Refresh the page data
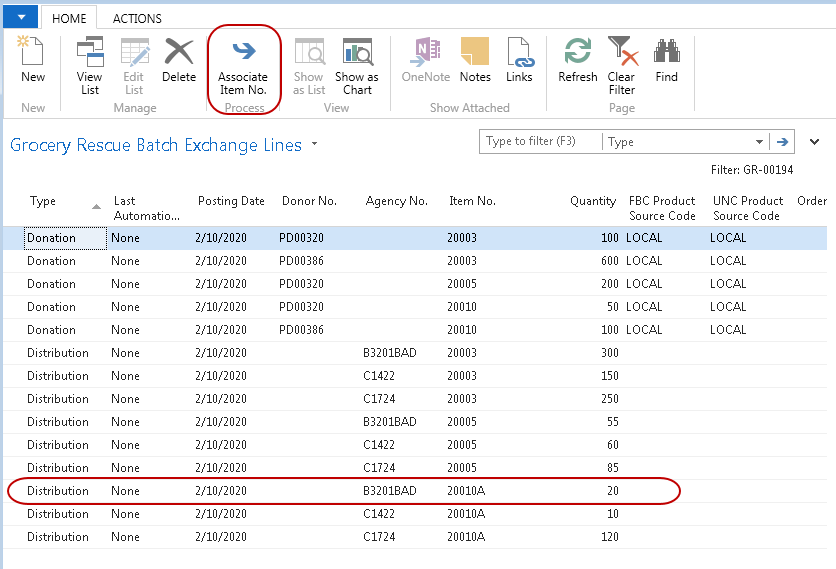 coord(578,61)
